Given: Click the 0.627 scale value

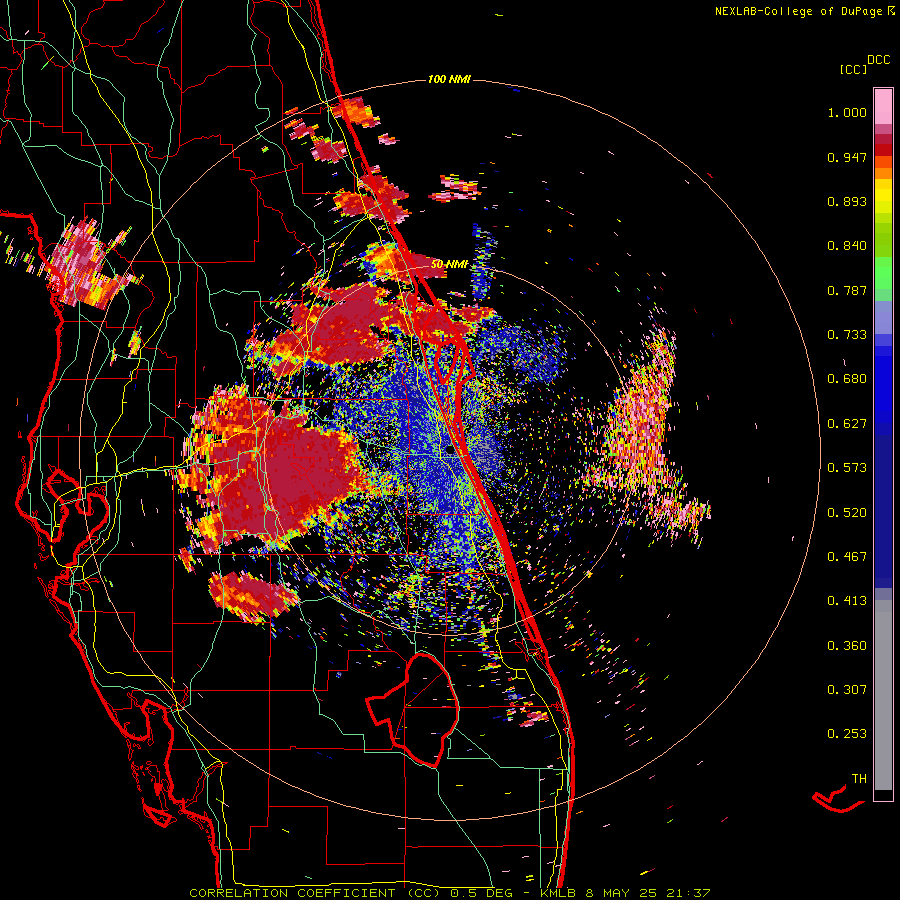Looking at the screenshot, I should tap(847, 424).
